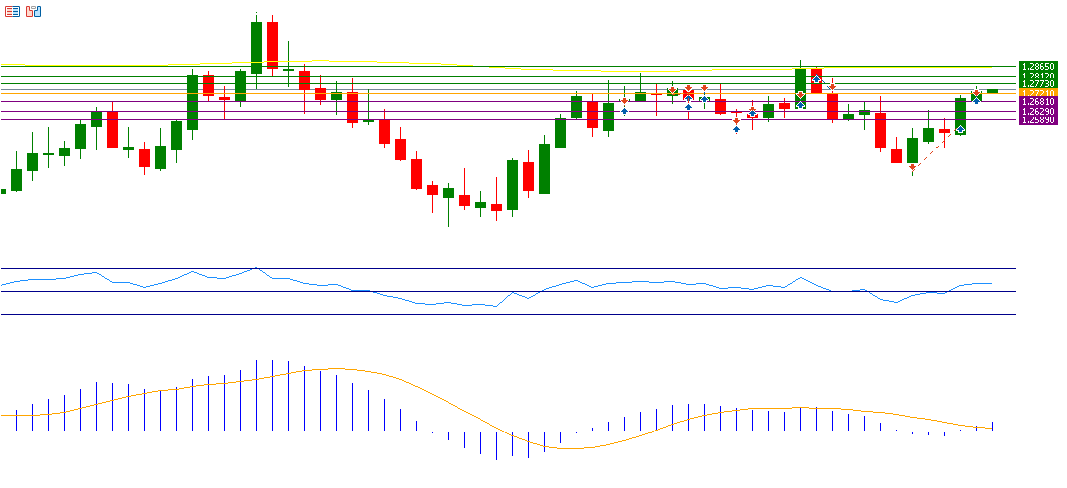Click the blue buy arrow on the last tall green candle
Viewport: 1067px width, 488px height.
[x=960, y=129]
